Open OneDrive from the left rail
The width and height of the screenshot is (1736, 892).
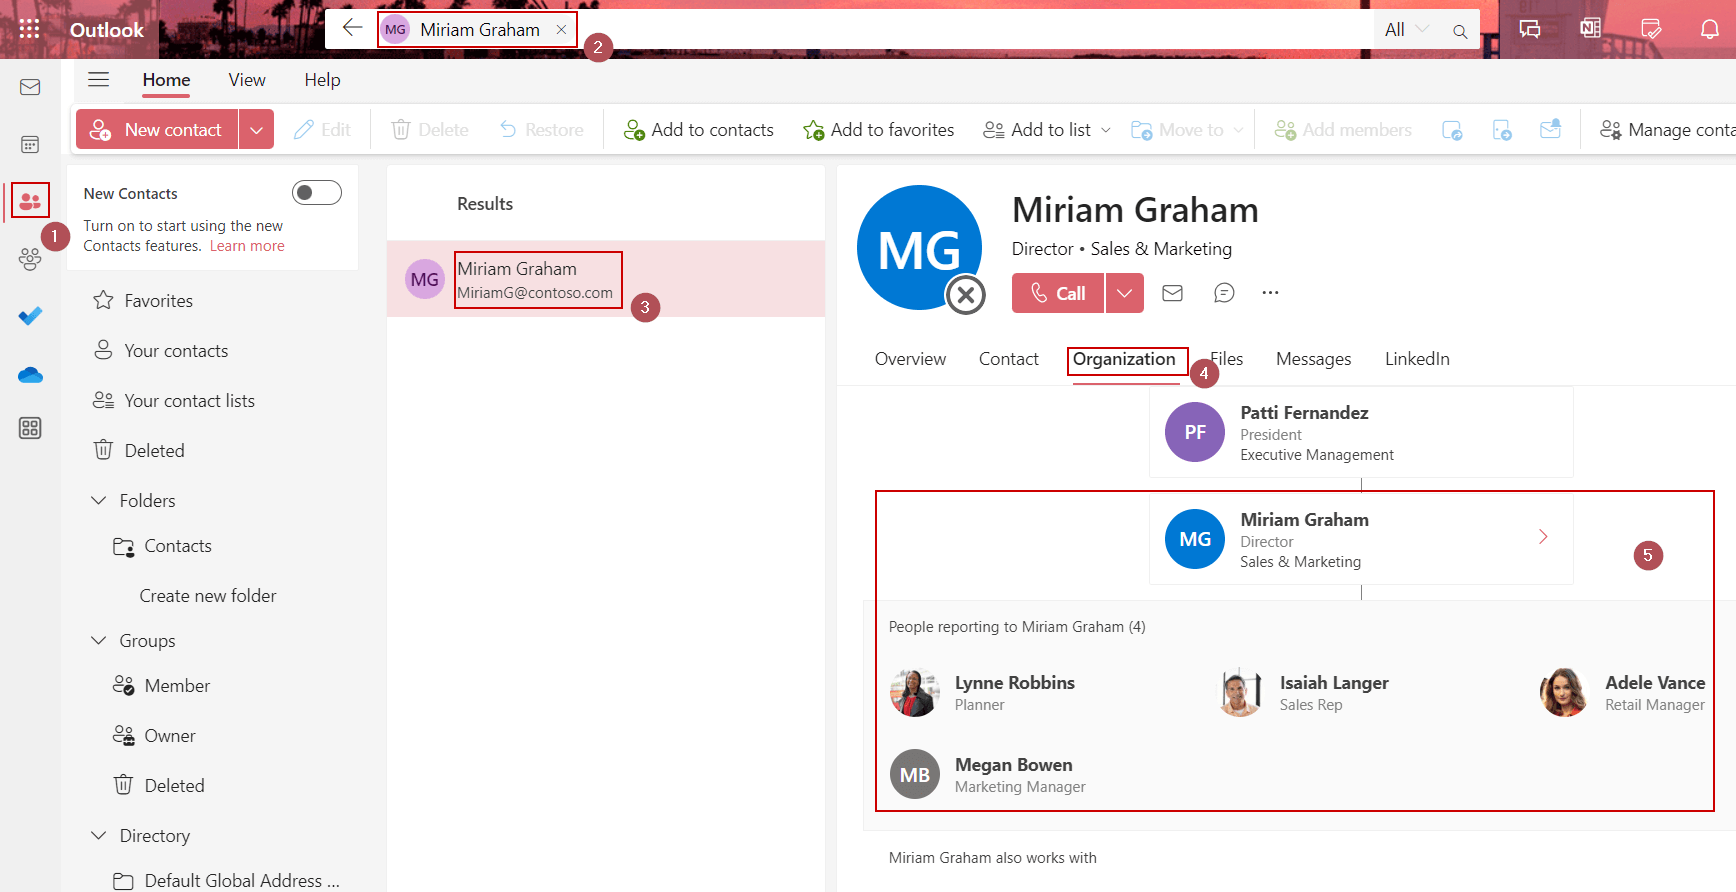[30, 375]
